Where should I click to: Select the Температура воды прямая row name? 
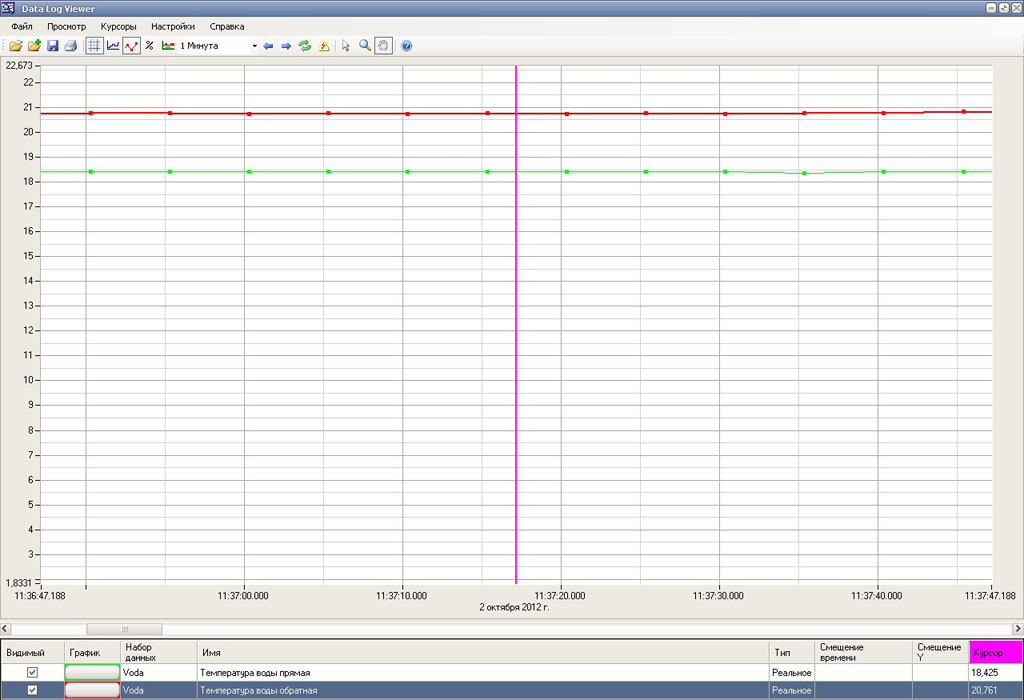(255, 673)
